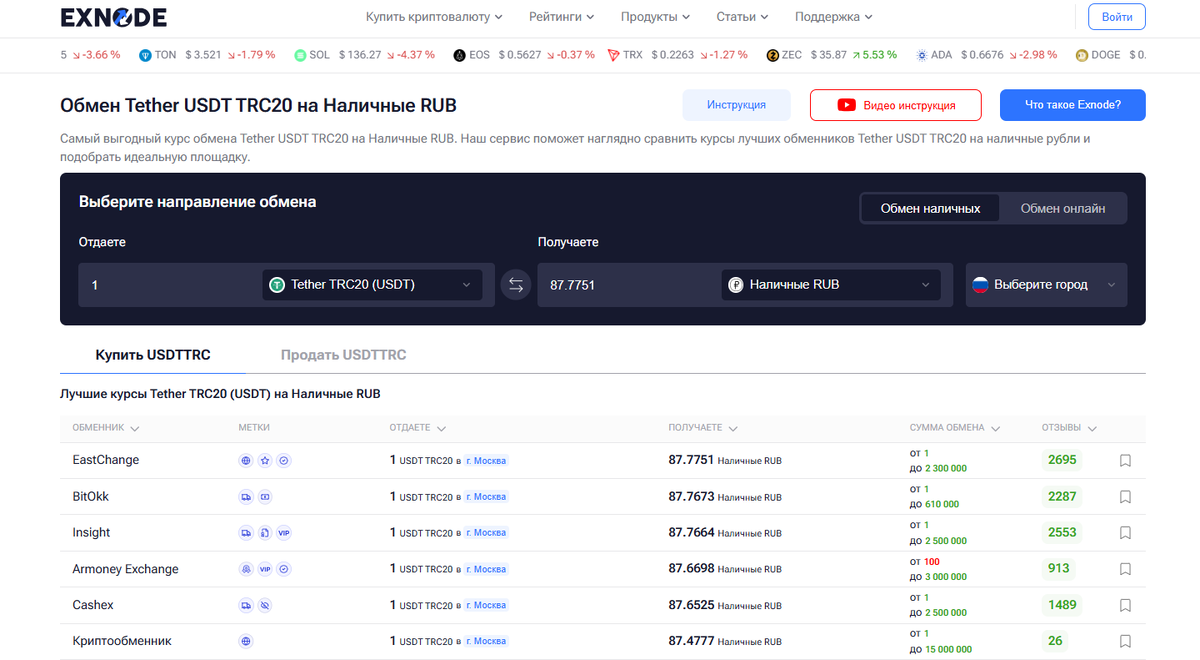Image resolution: width=1200 pixels, height=660 pixels.
Task: Sort by the Отдаете column
Action: [418, 428]
